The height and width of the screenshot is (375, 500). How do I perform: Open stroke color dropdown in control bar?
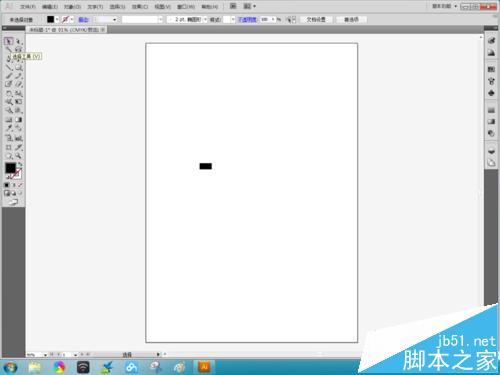click(72, 19)
